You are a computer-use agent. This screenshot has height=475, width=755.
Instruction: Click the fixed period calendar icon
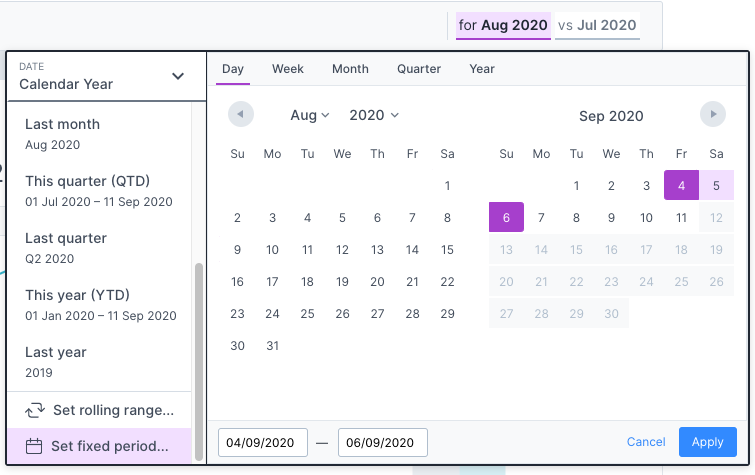click(34, 446)
